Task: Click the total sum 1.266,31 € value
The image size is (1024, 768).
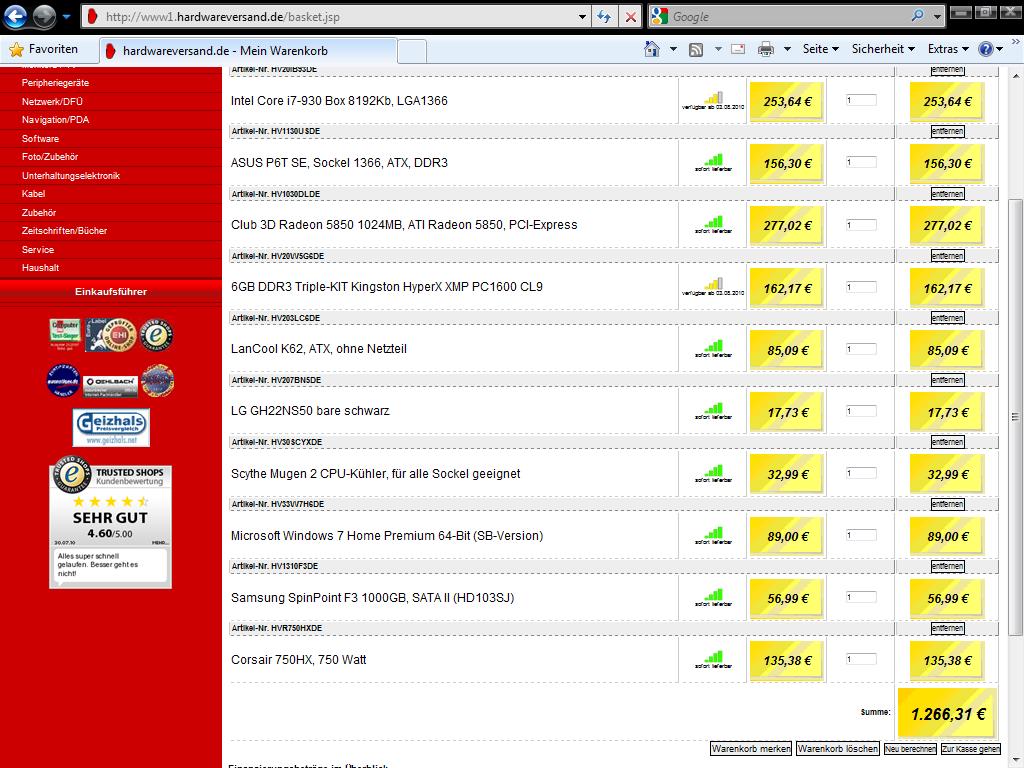Action: click(x=948, y=714)
